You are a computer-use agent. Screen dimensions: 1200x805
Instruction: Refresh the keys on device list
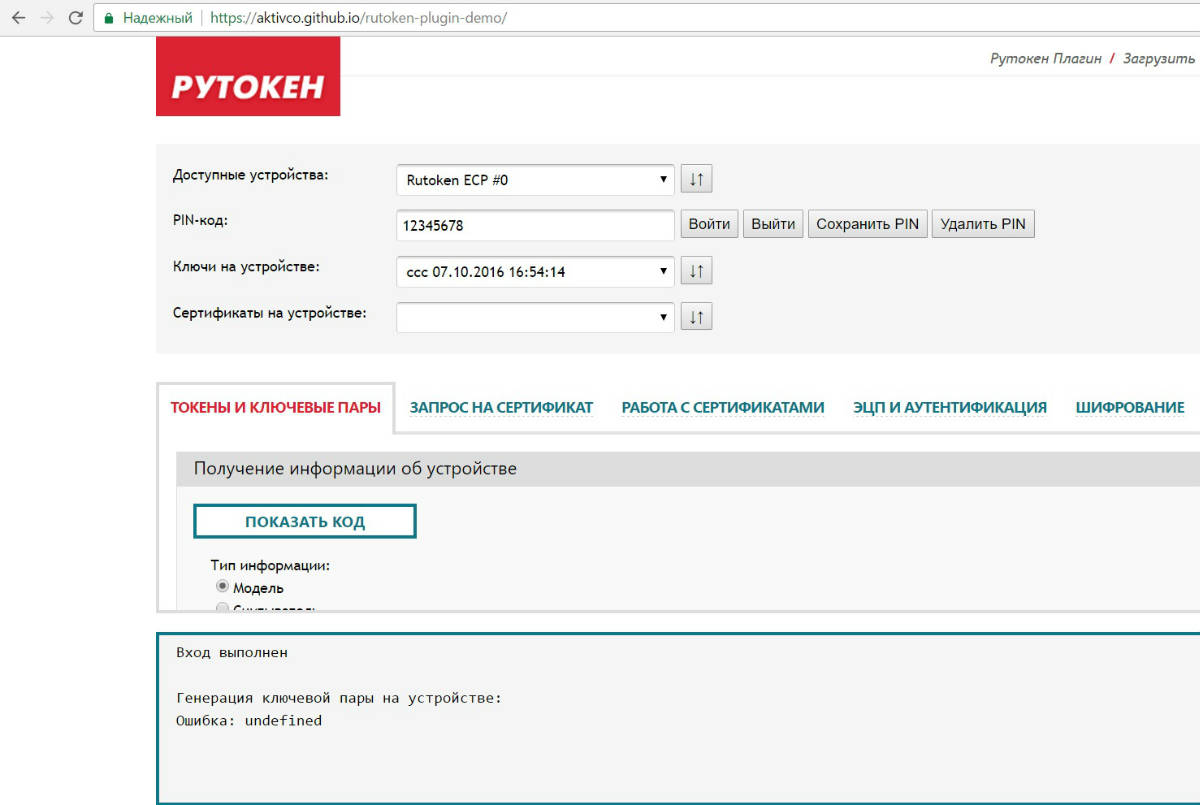point(696,271)
